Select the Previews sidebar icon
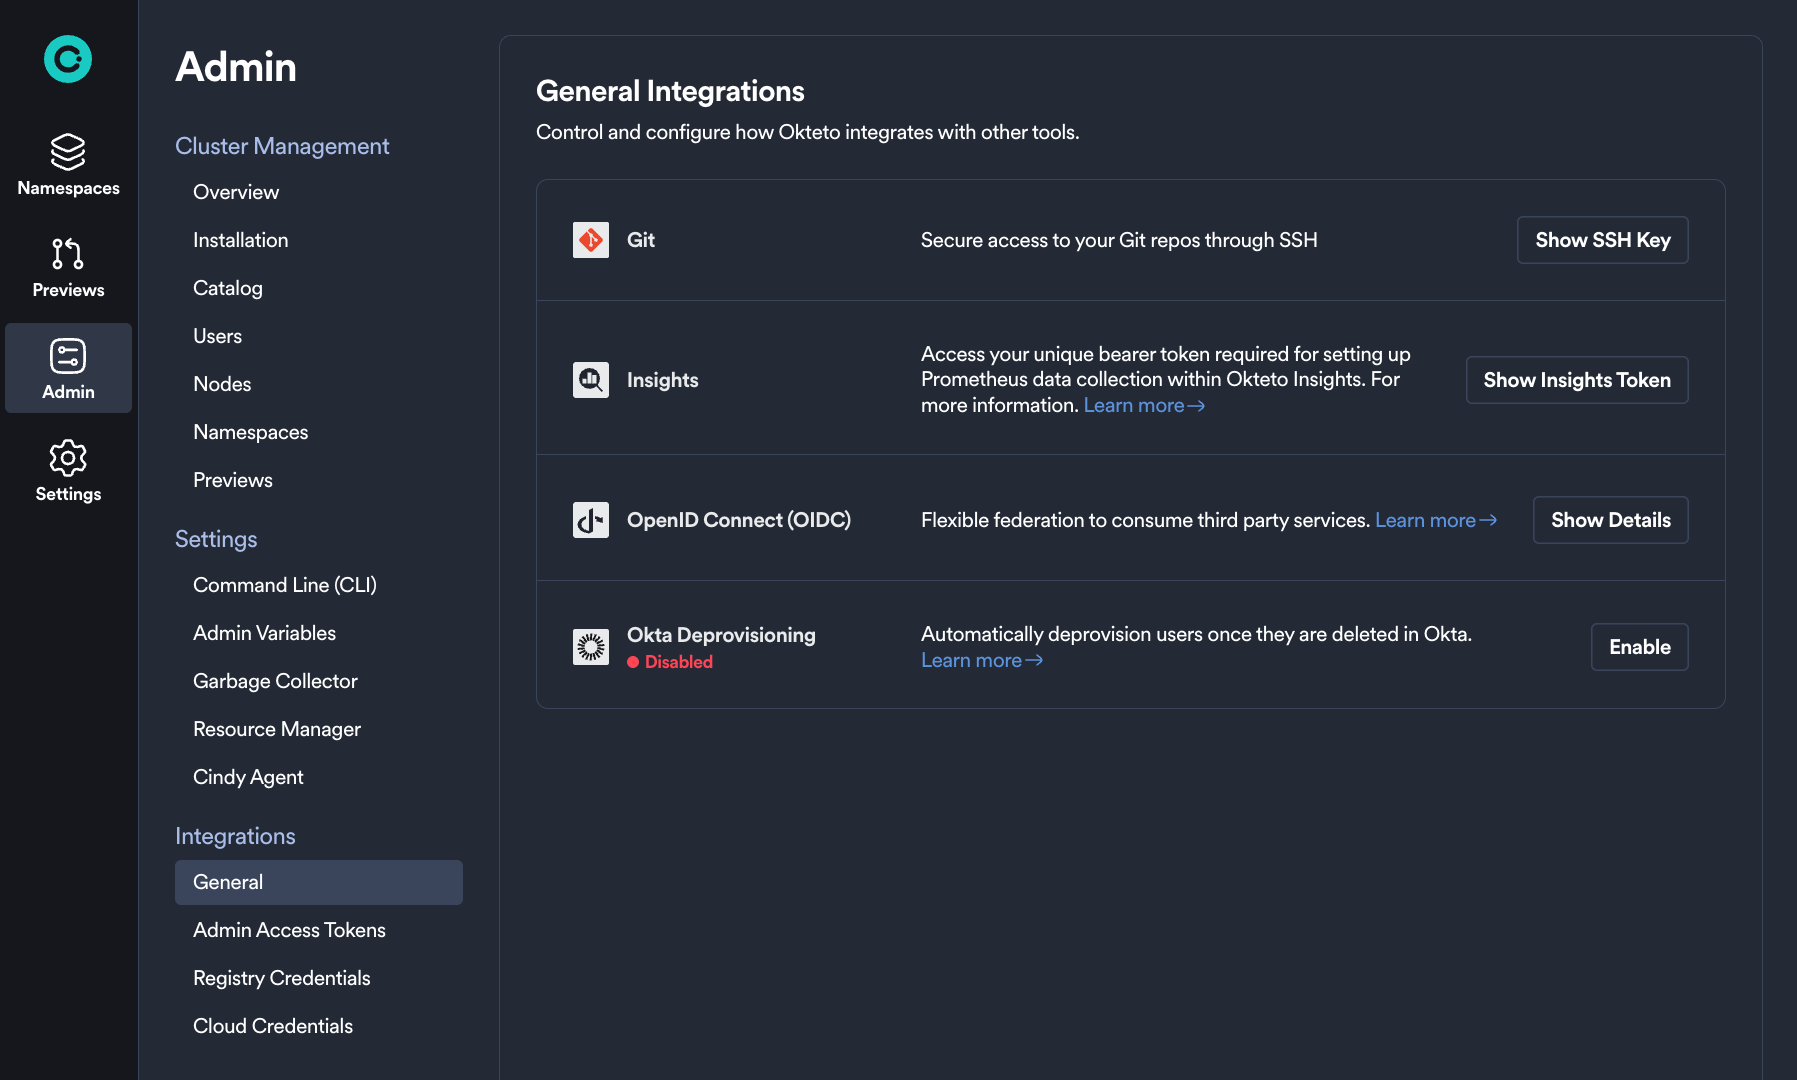This screenshot has height=1080, width=1797. (67, 267)
